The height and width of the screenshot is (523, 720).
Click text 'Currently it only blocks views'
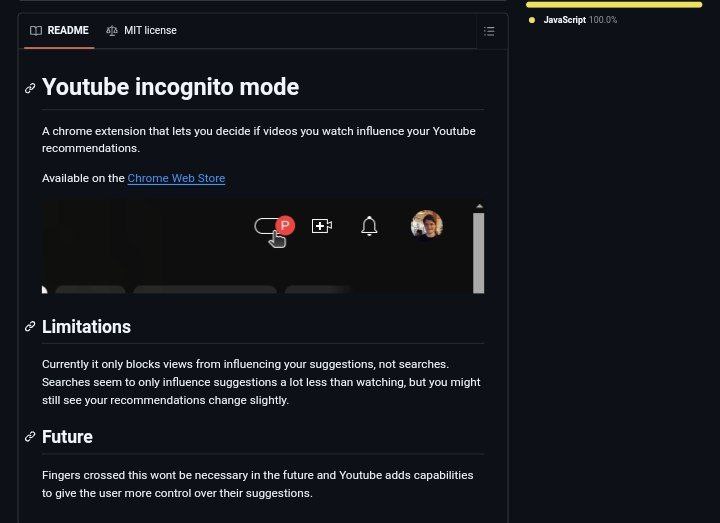261,382
